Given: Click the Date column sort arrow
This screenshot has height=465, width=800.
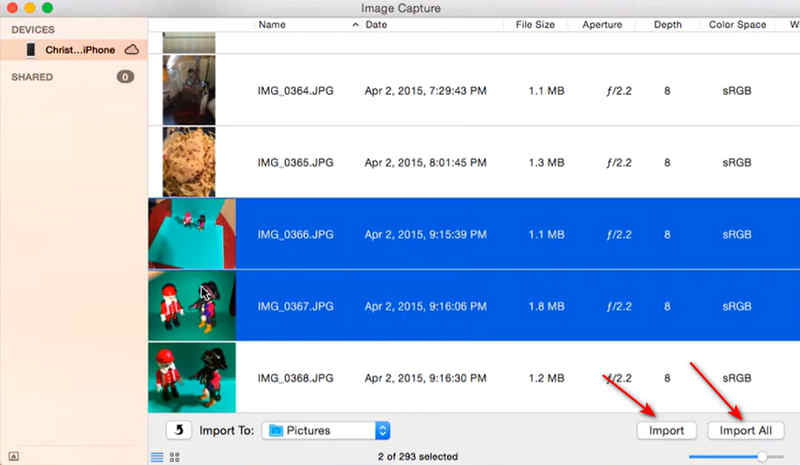Looking at the screenshot, I should point(355,25).
